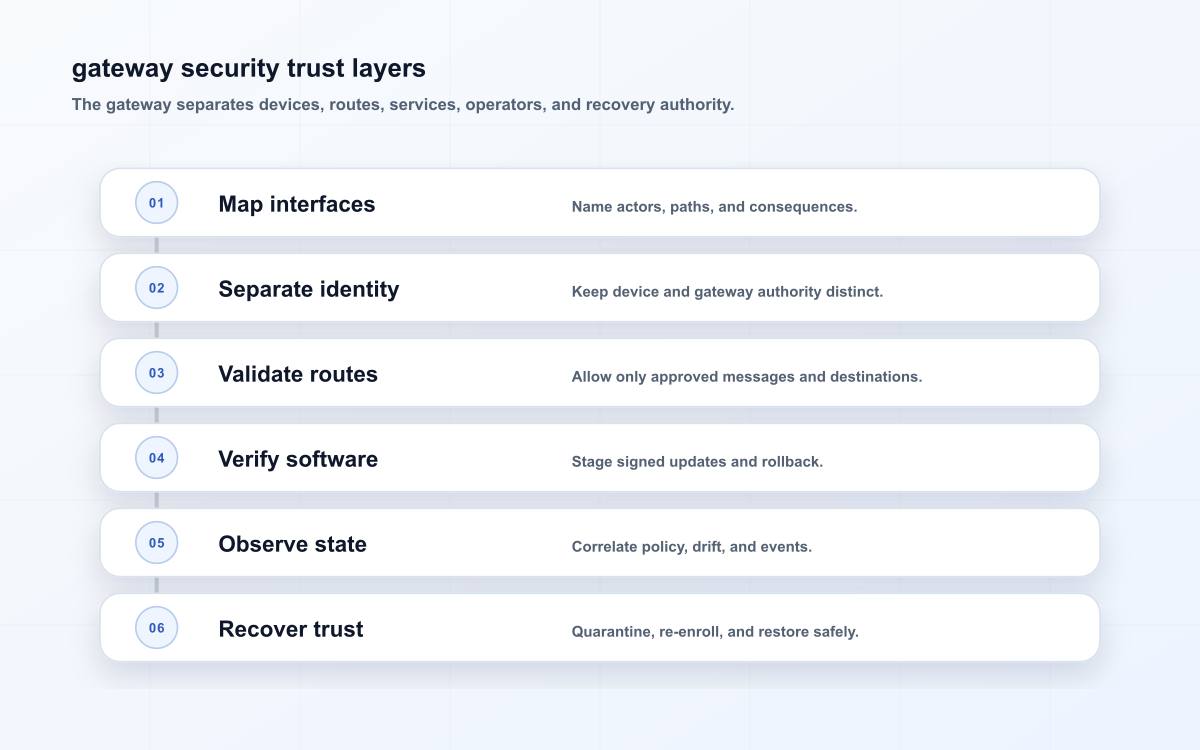Select 'Keep device and gateway authority distinct' text

(727, 292)
